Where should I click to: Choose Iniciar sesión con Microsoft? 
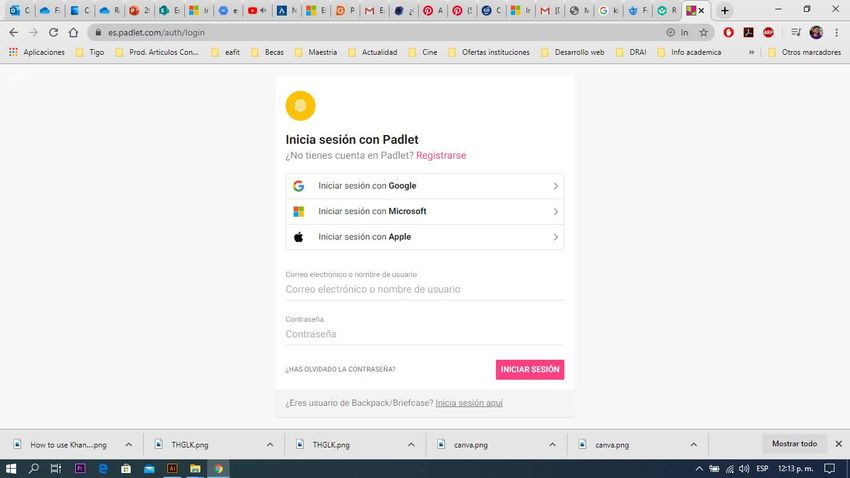click(425, 211)
